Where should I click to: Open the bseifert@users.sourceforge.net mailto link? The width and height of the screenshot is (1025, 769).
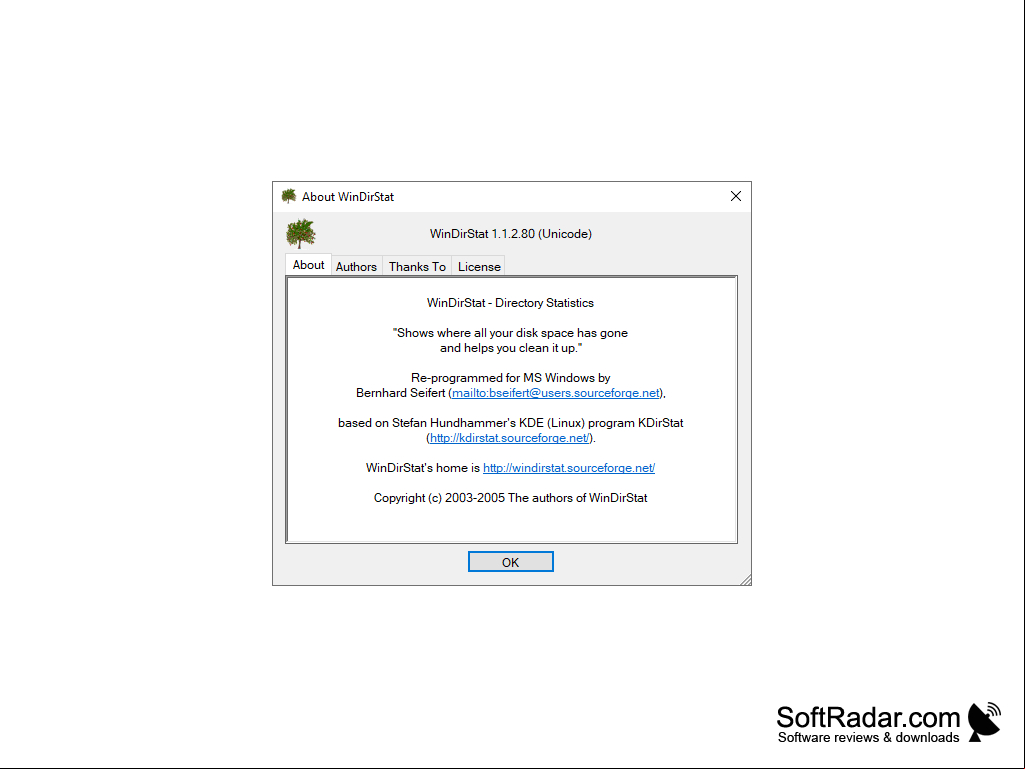[556, 393]
